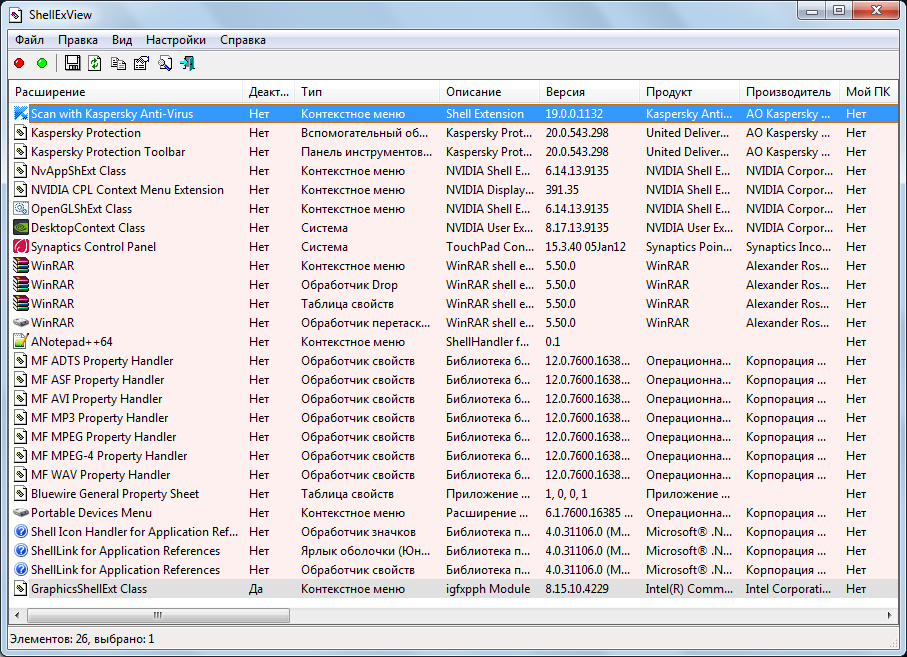Open the Настройки menu
907x657 pixels.
(175, 40)
